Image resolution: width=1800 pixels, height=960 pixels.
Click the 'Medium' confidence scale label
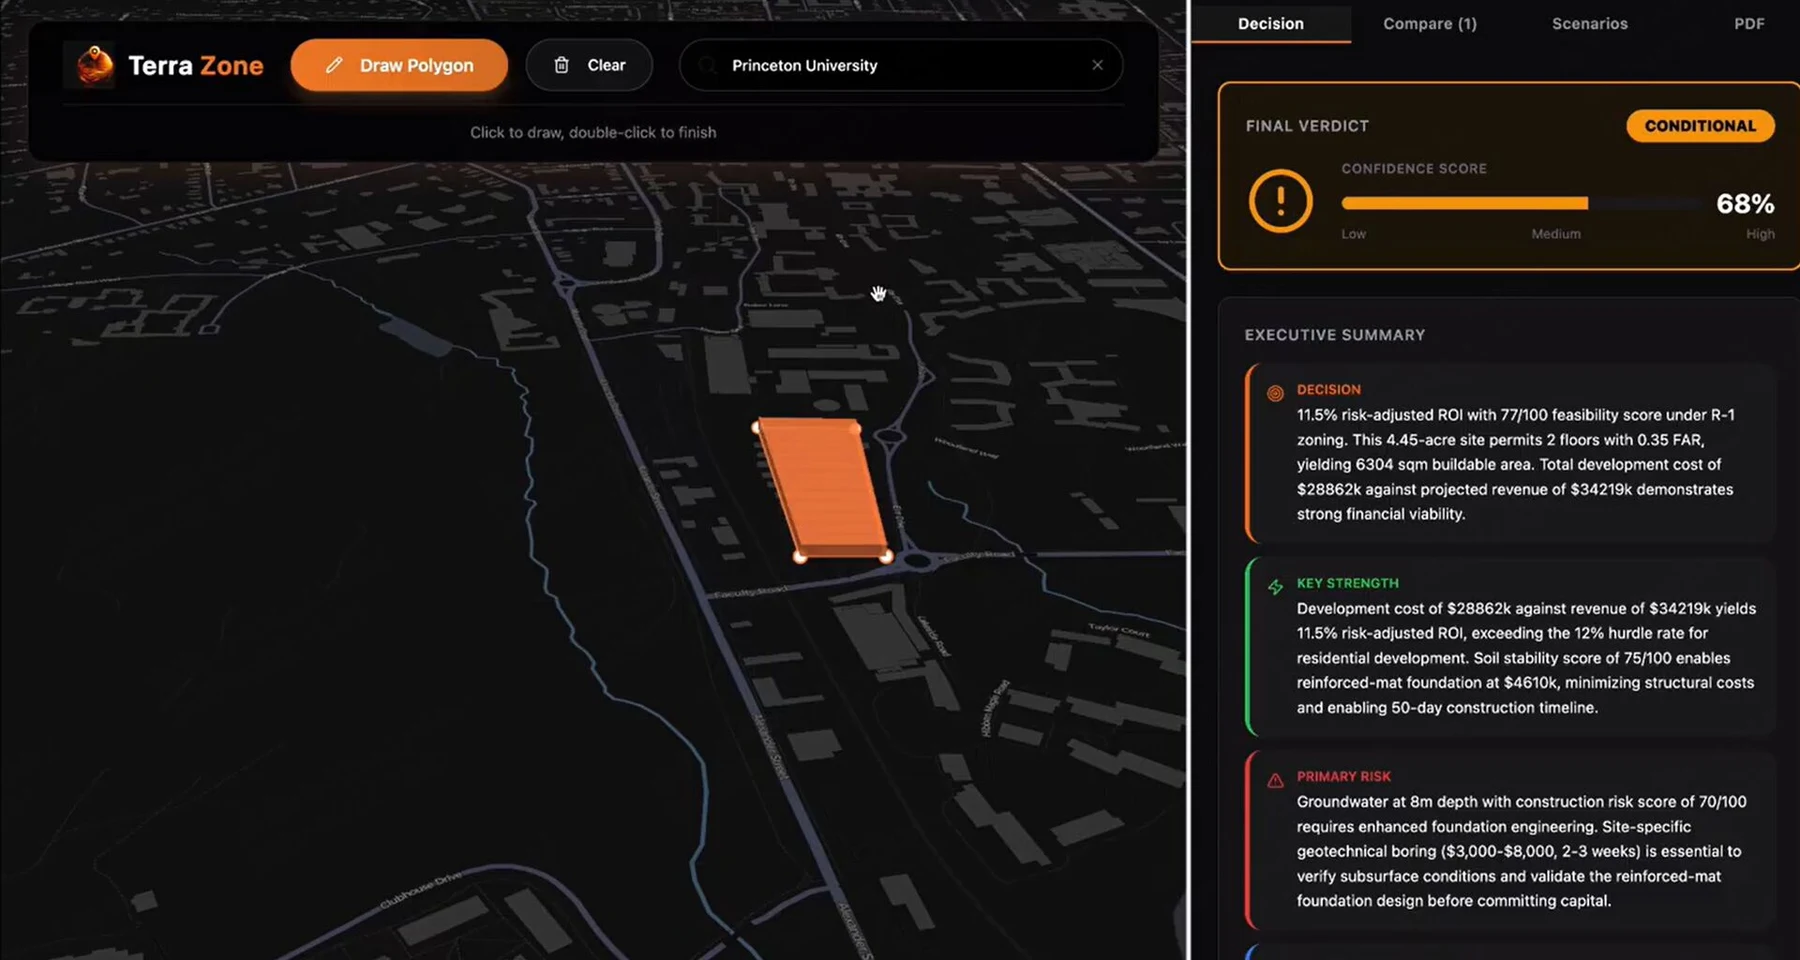point(1556,234)
